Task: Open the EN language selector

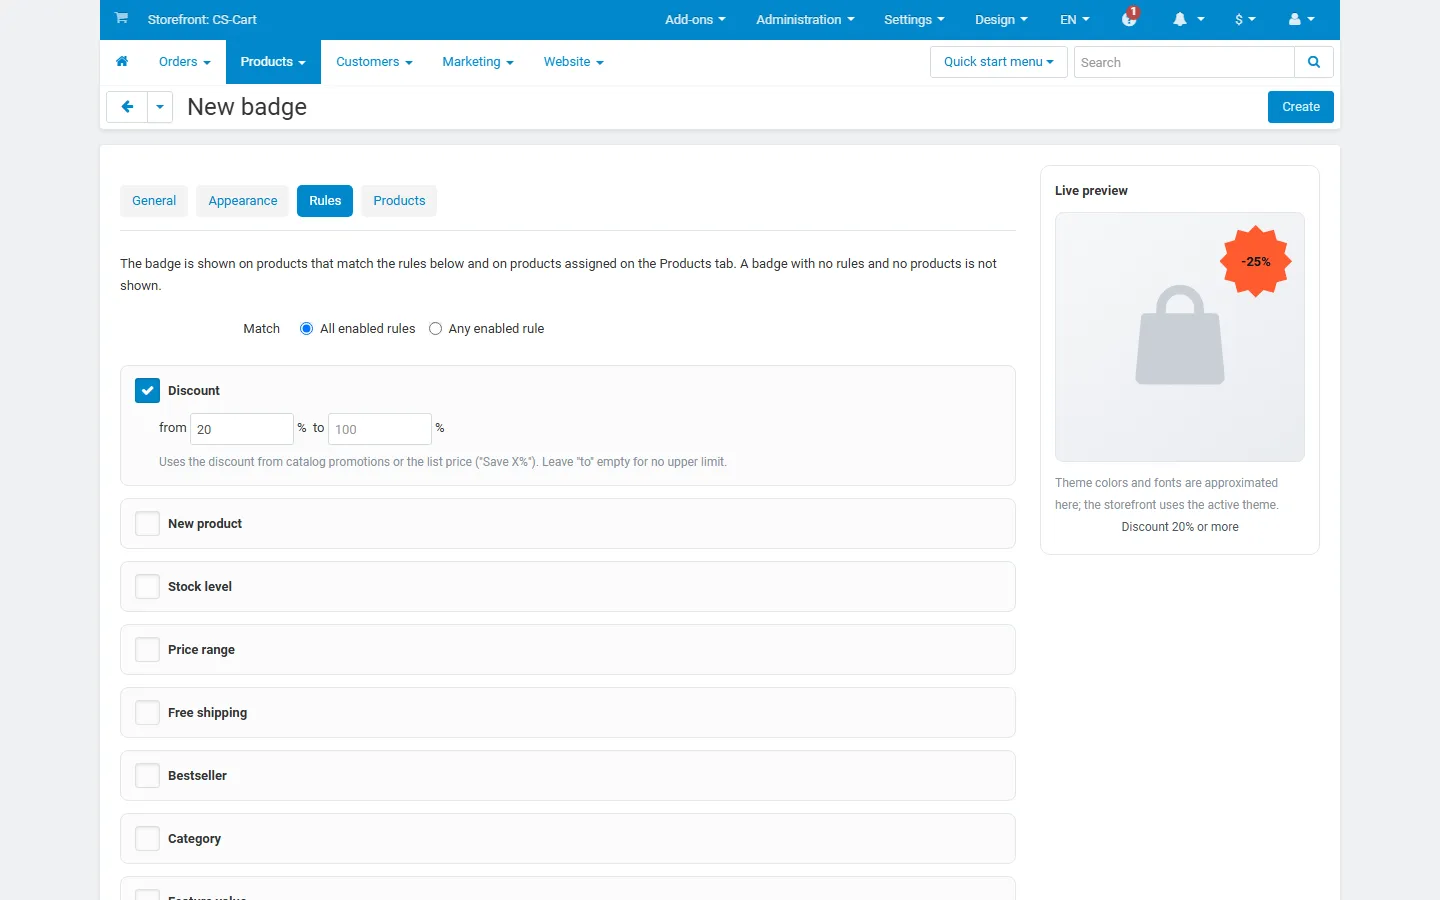Action: pos(1075,20)
